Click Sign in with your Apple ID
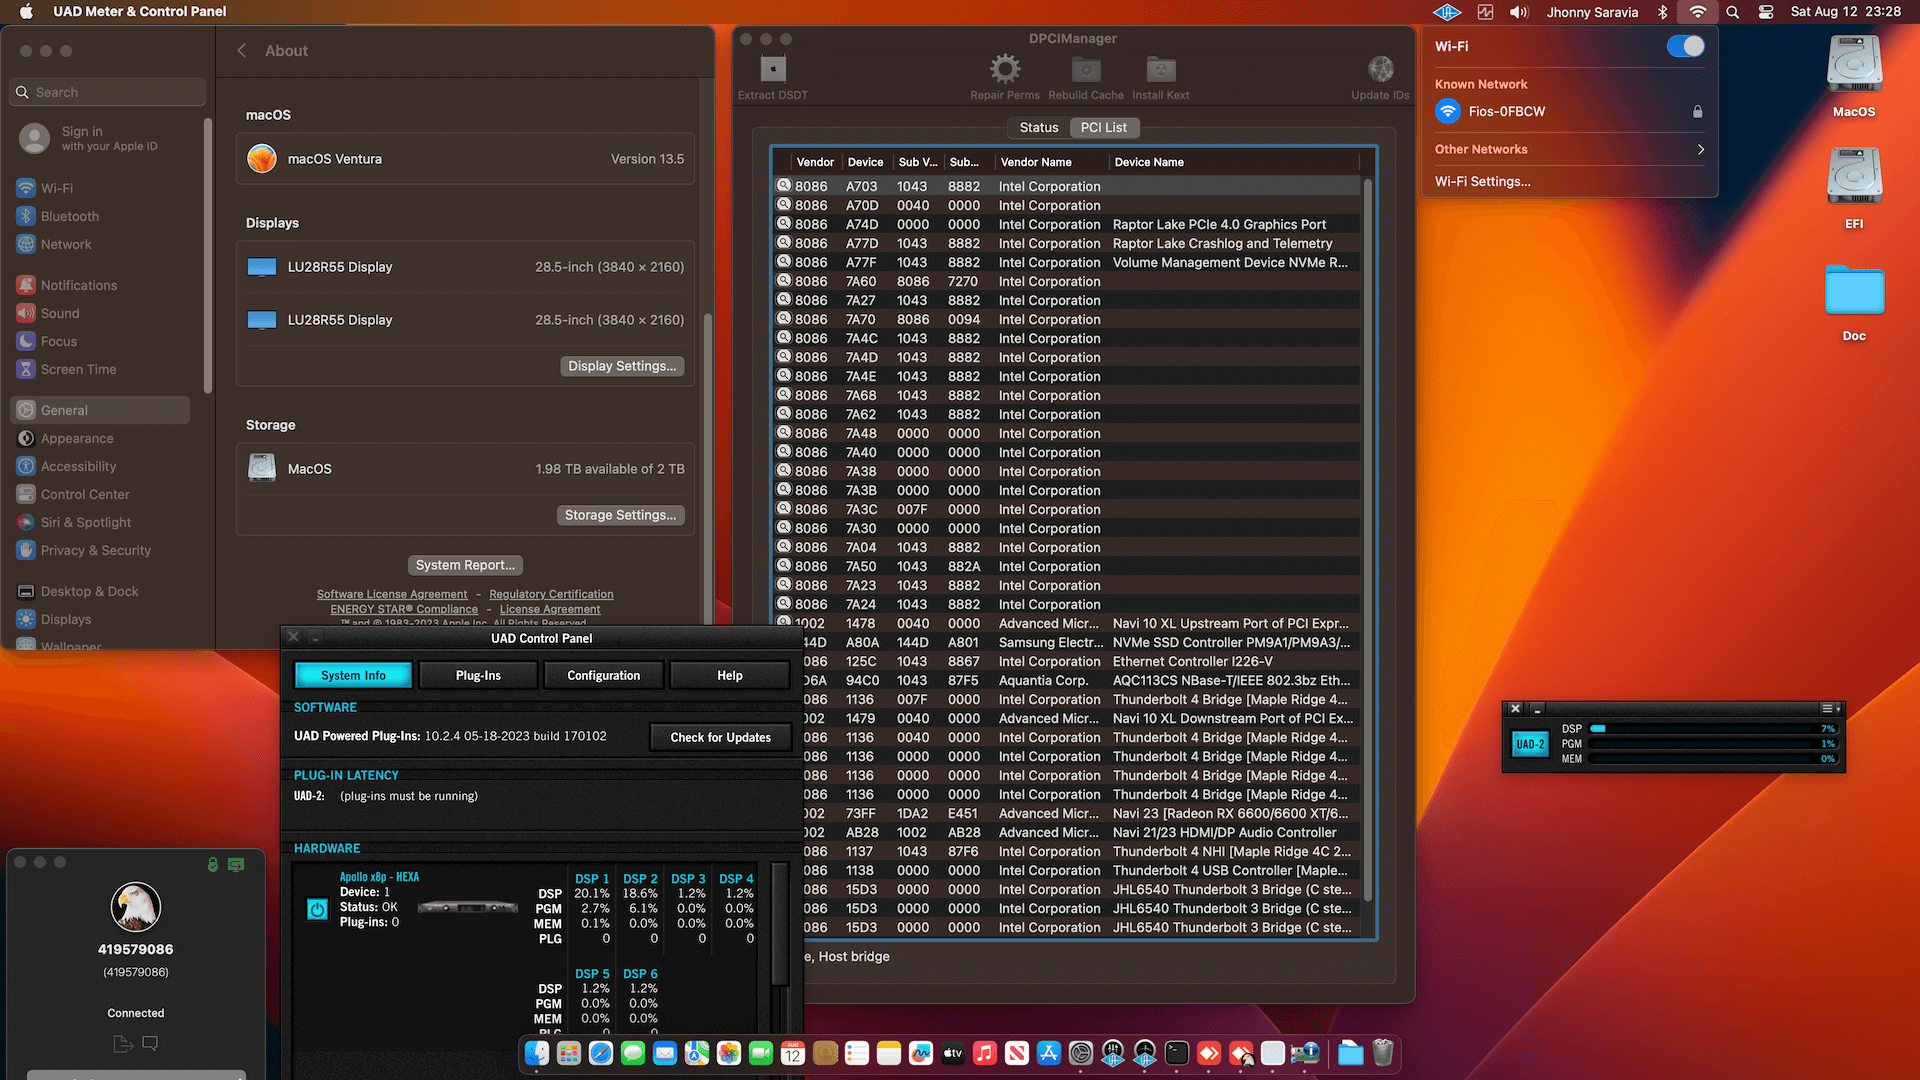 109,138
